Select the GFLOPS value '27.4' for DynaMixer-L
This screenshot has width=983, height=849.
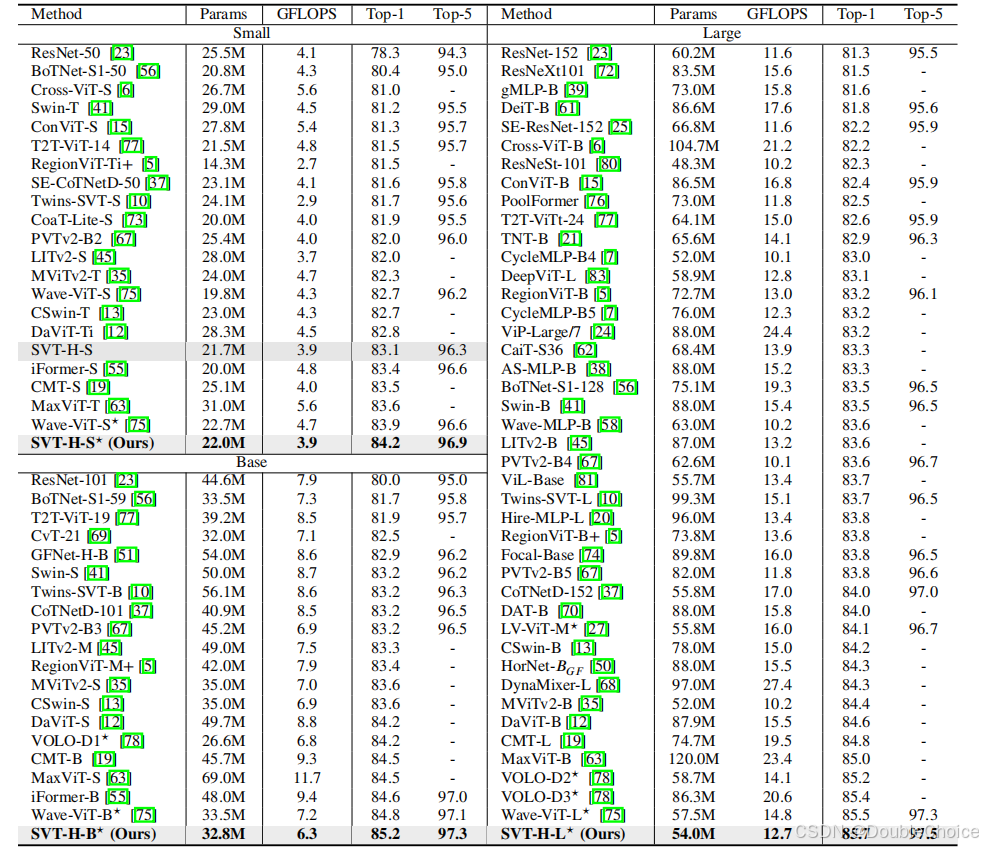click(x=777, y=685)
